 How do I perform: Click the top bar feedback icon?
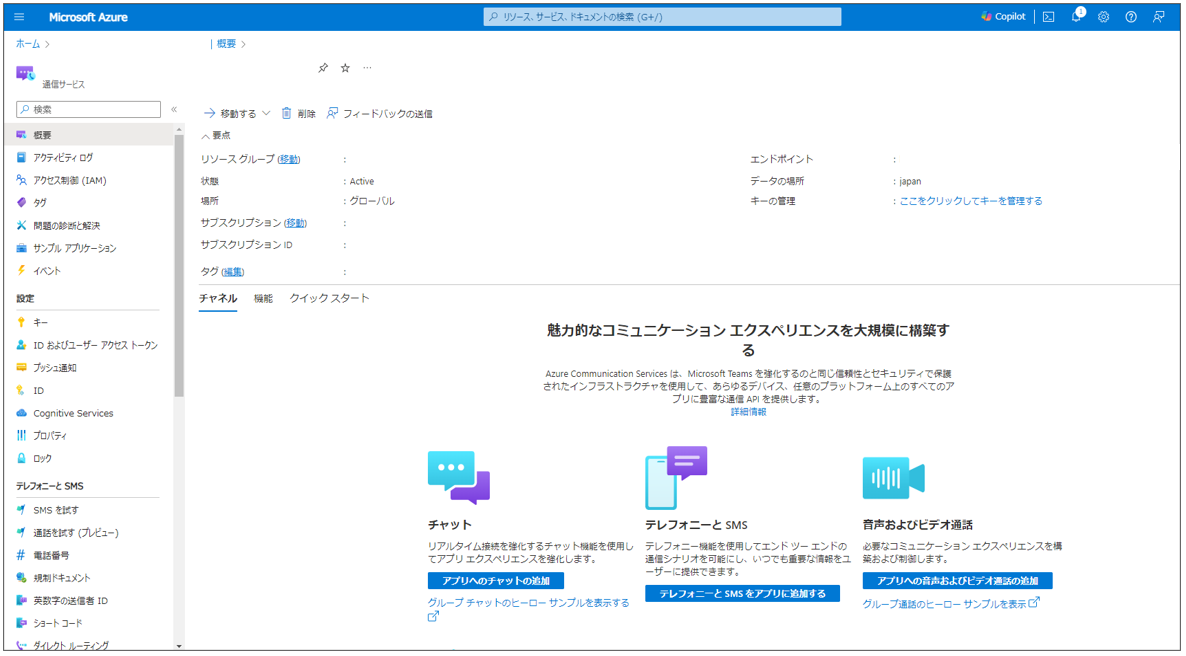(1158, 17)
